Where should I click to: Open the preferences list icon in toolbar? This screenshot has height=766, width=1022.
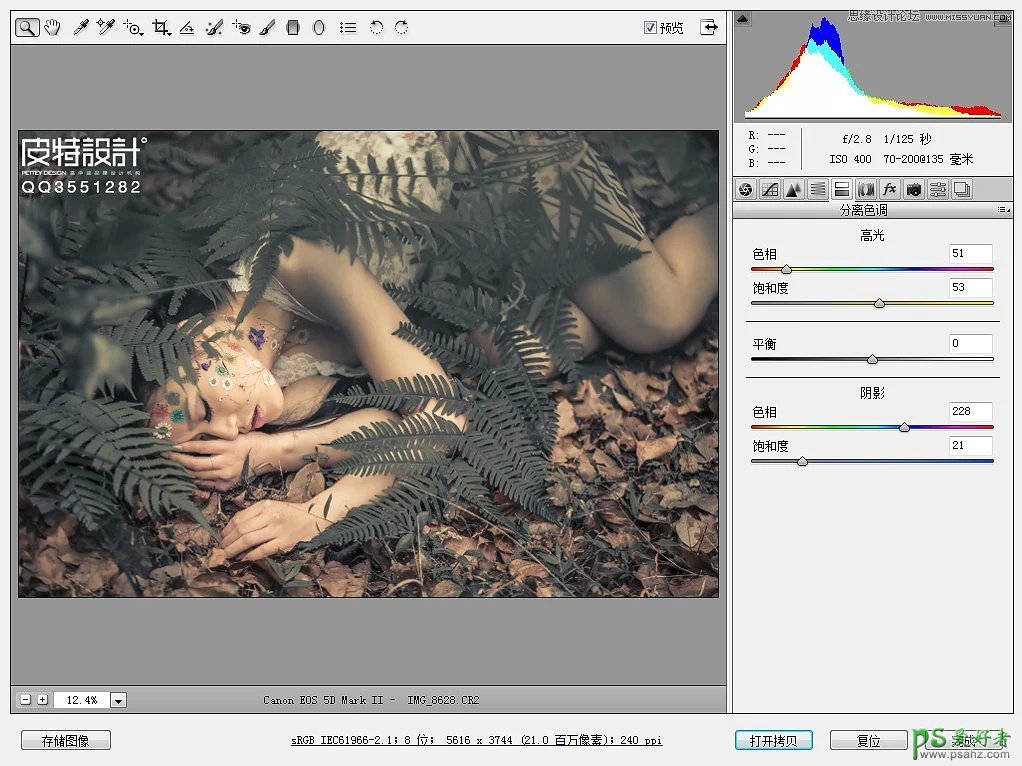[347, 28]
